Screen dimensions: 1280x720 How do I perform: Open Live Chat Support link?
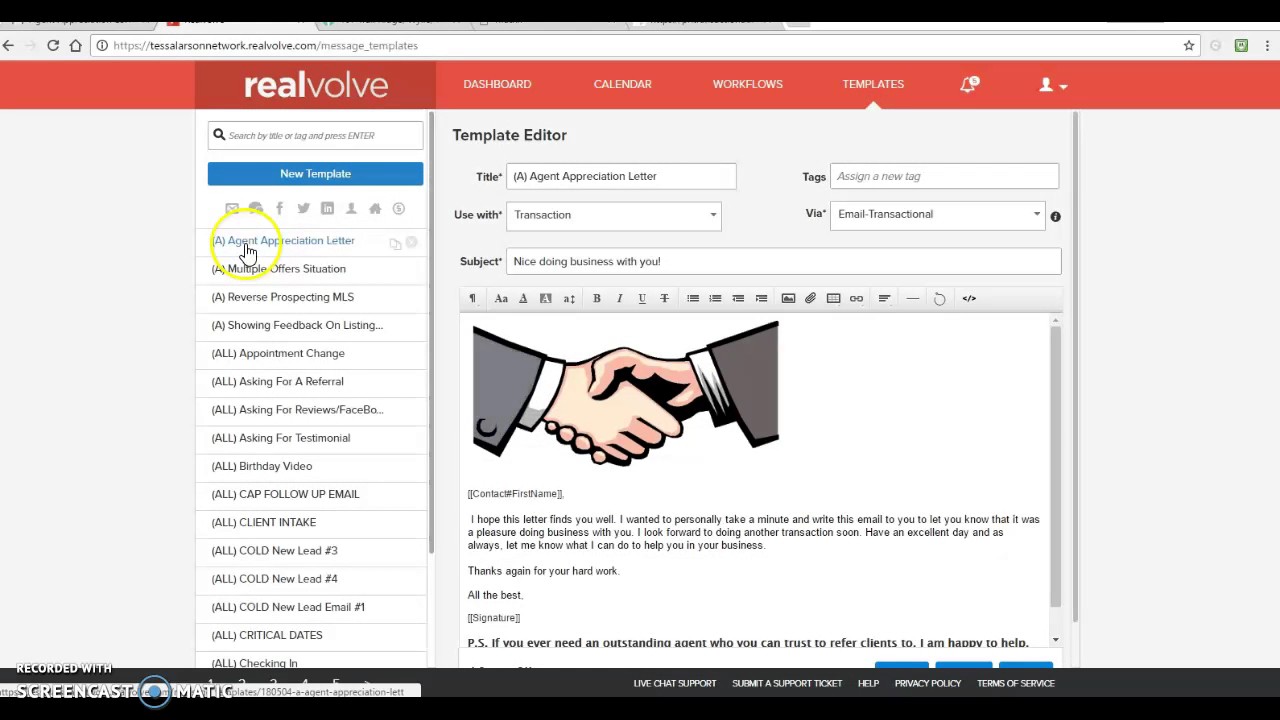tap(675, 683)
